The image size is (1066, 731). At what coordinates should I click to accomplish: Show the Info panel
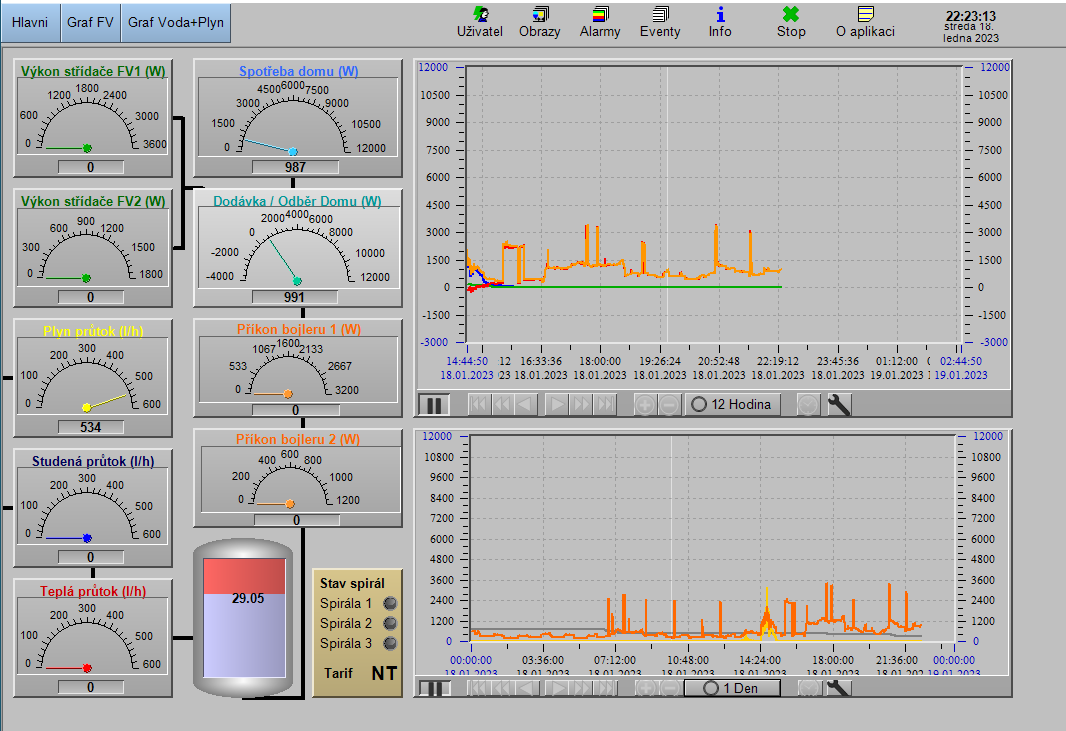click(x=720, y=21)
